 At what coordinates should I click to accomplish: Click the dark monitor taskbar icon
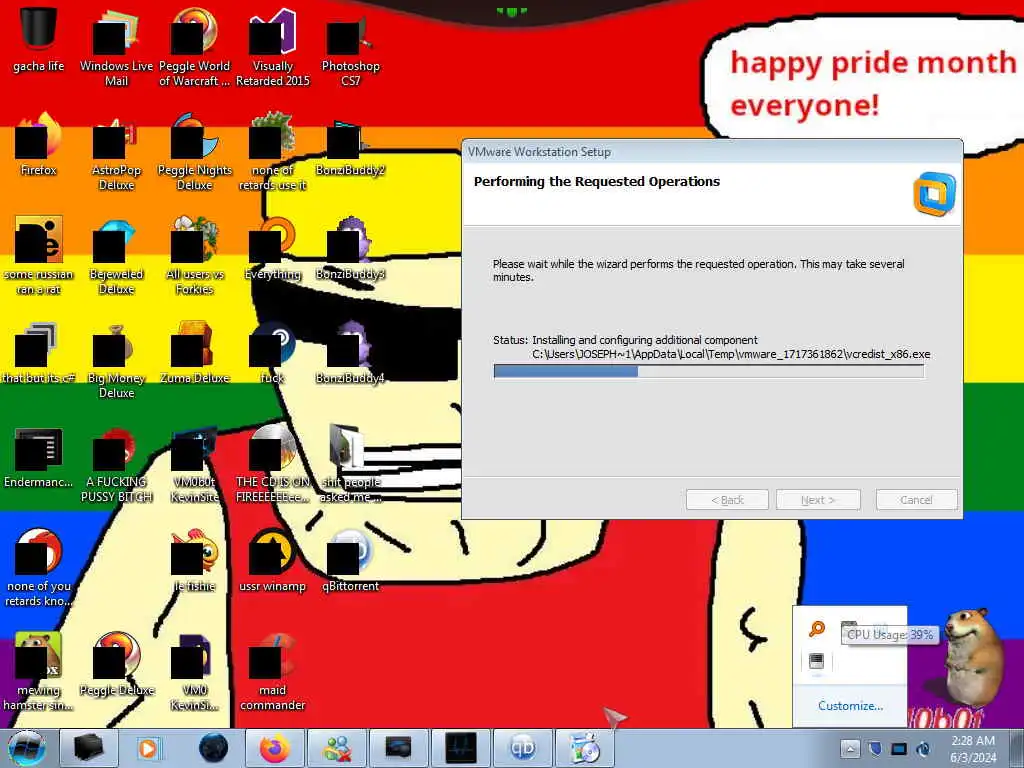pyautogui.click(x=399, y=748)
